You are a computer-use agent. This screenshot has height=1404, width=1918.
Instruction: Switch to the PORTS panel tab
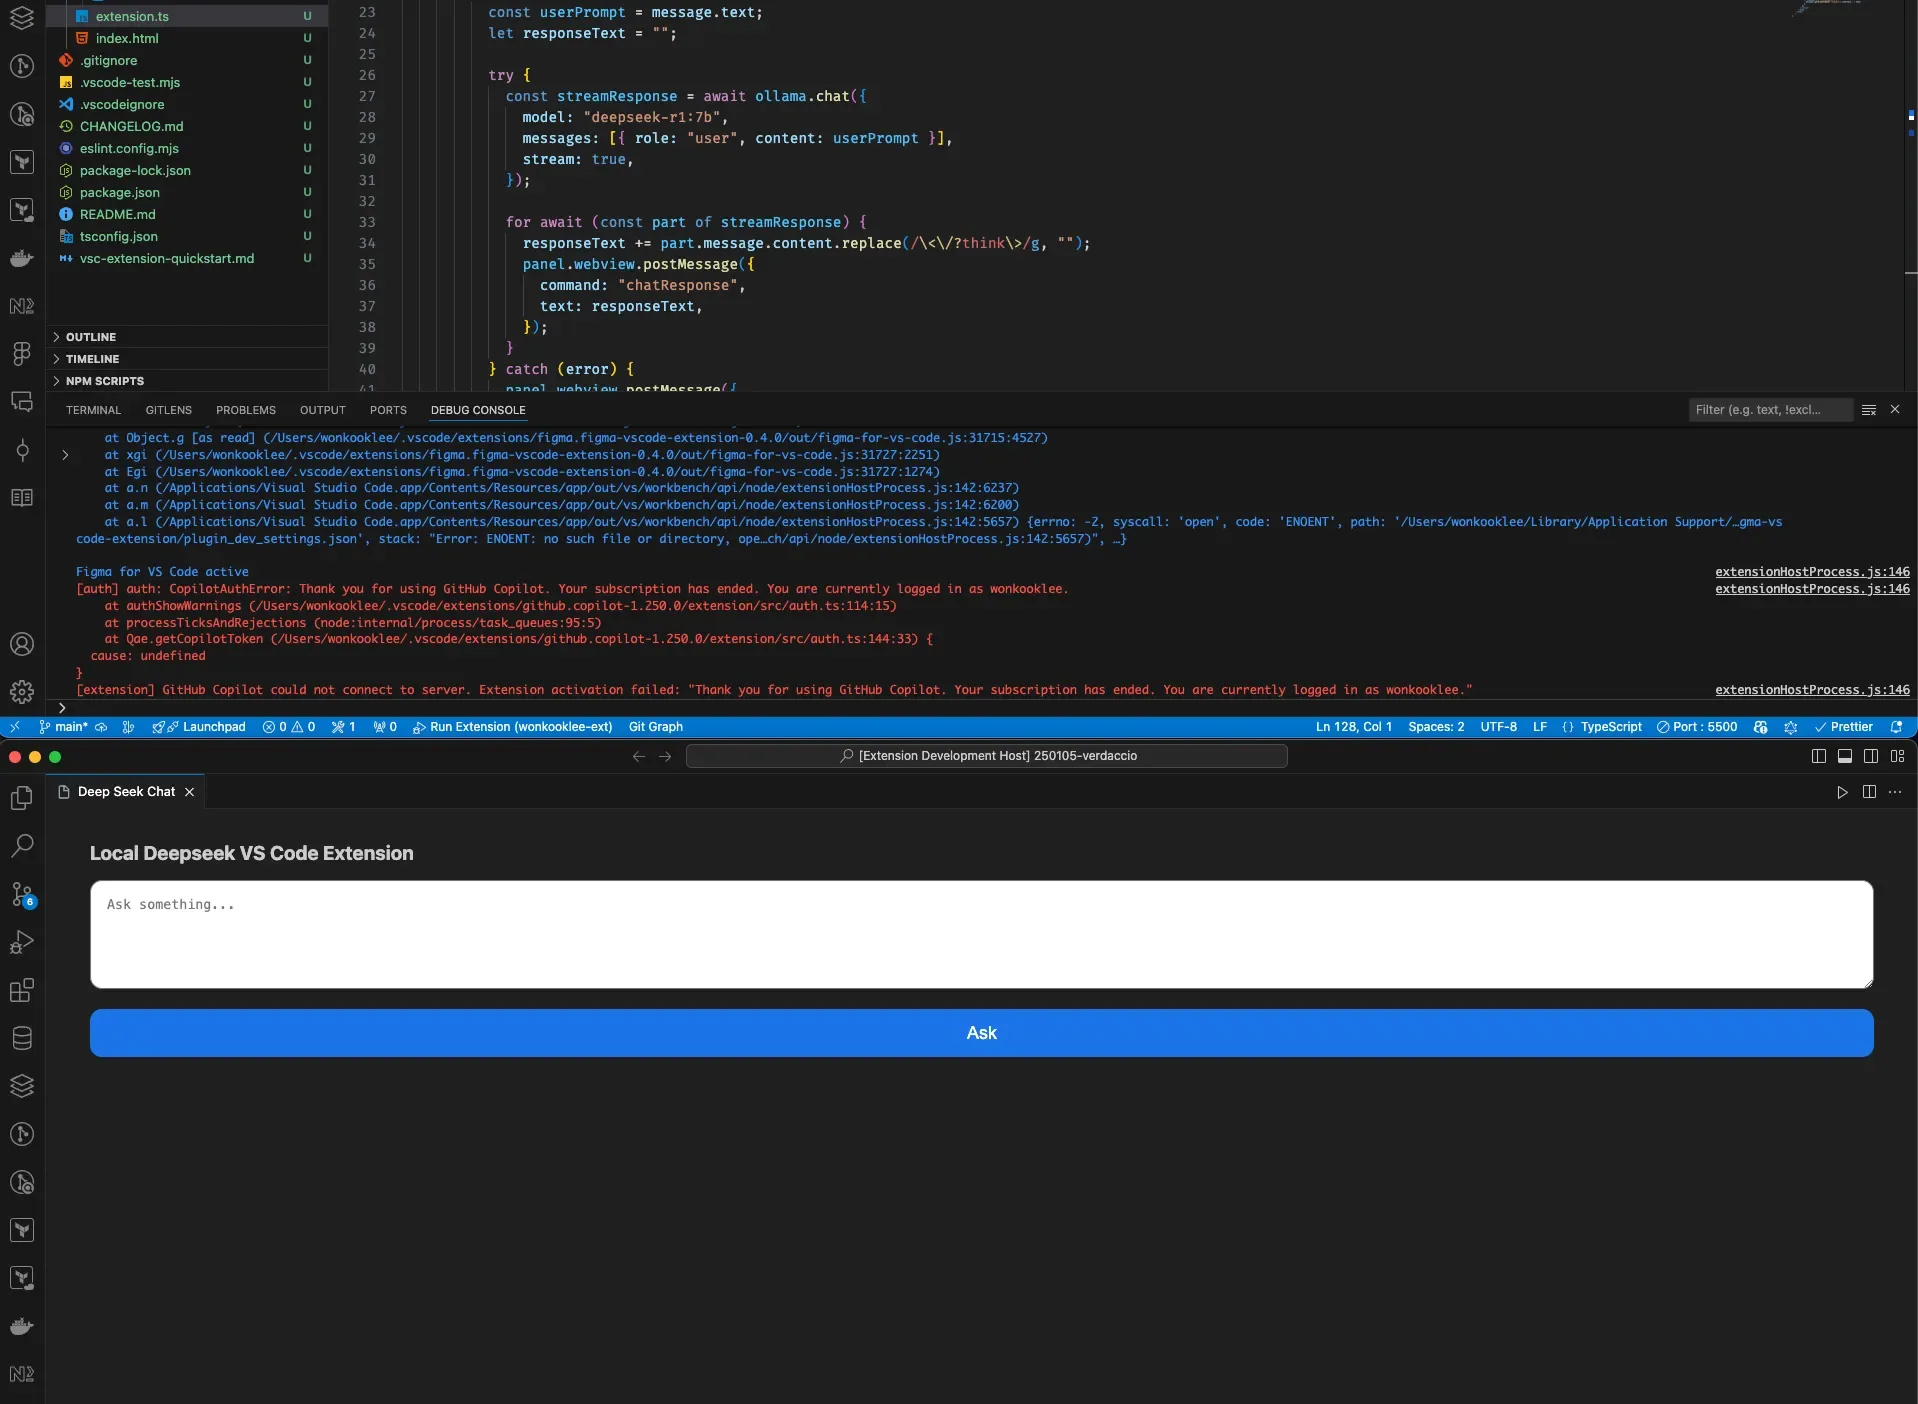388,410
